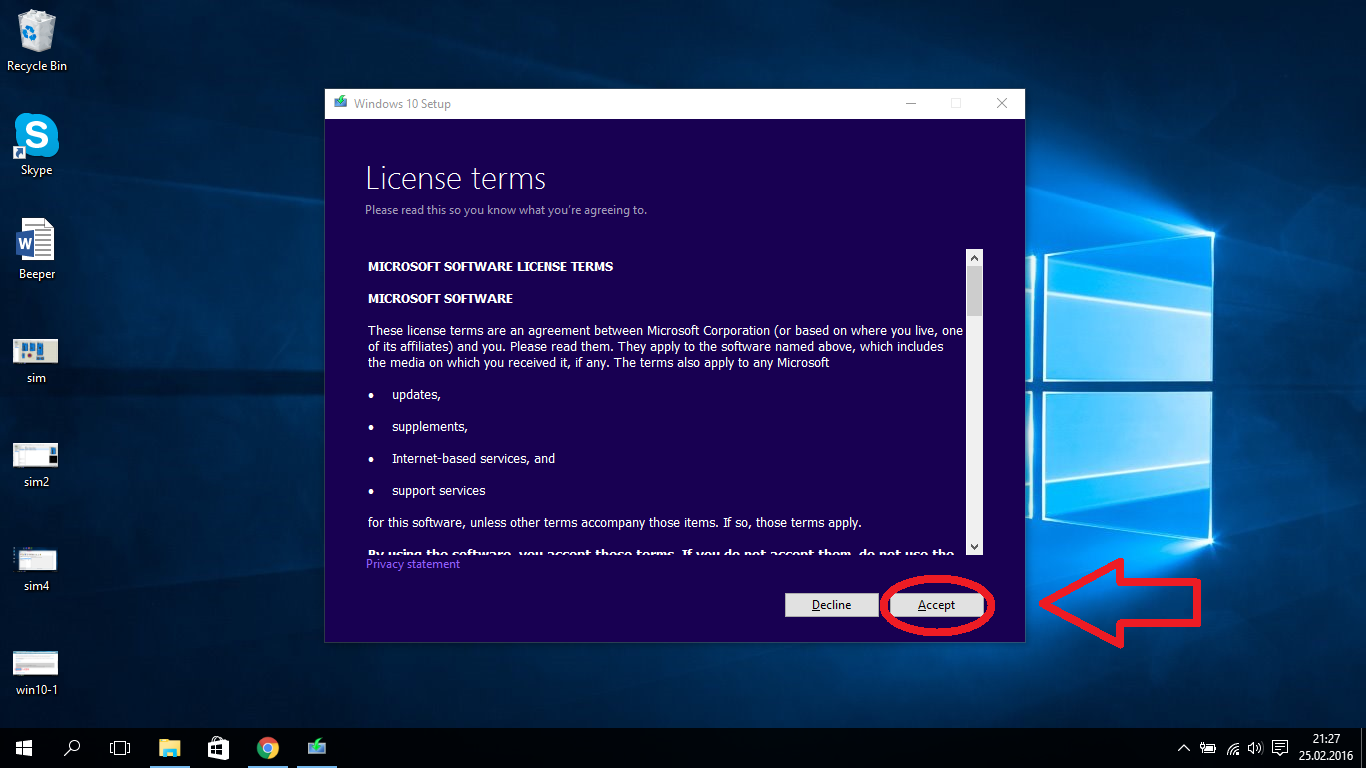
Task: Select the Skype desktop shortcut
Action: tap(36, 145)
